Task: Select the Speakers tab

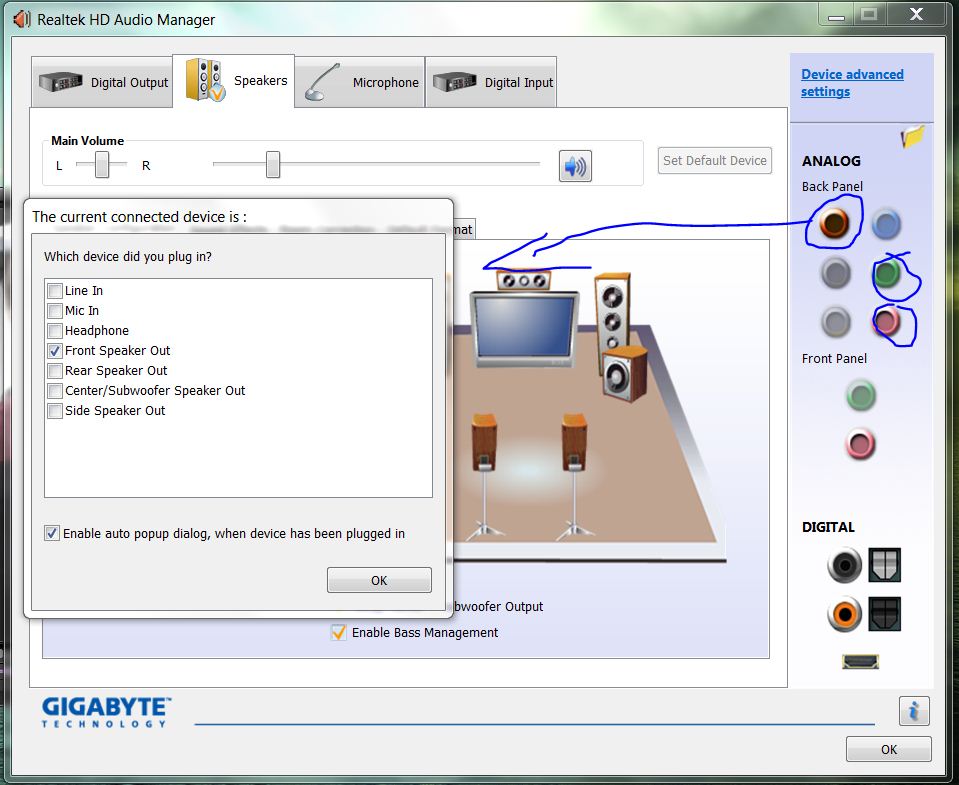Action: pos(234,81)
